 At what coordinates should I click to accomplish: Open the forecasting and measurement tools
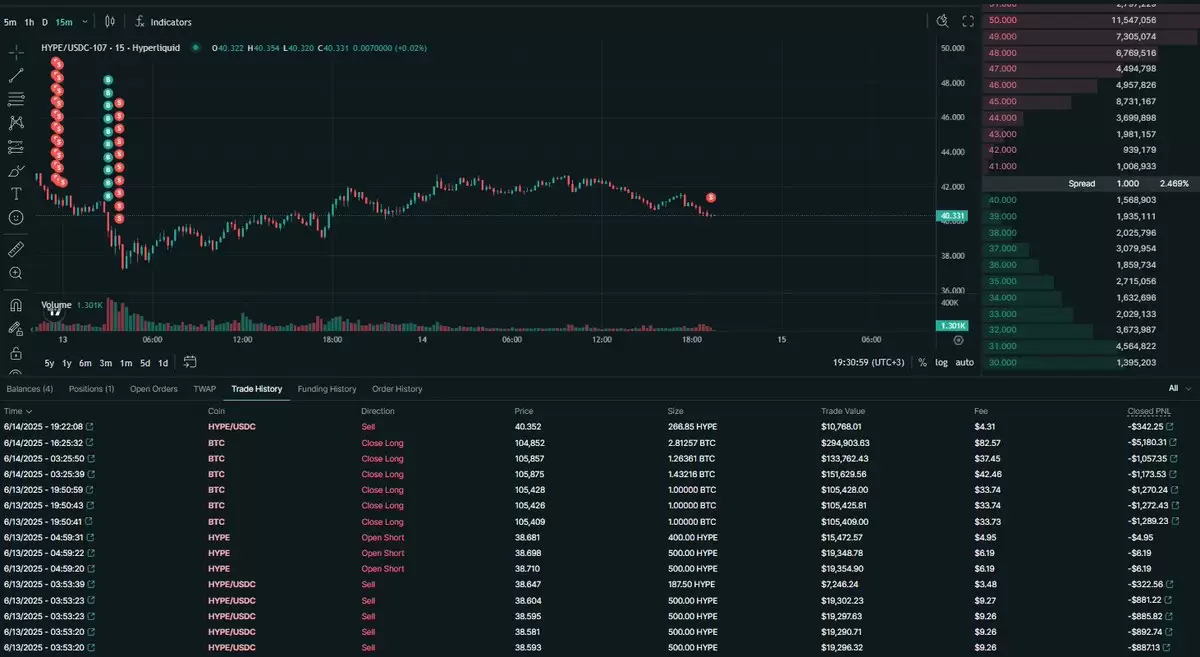pyautogui.click(x=16, y=147)
